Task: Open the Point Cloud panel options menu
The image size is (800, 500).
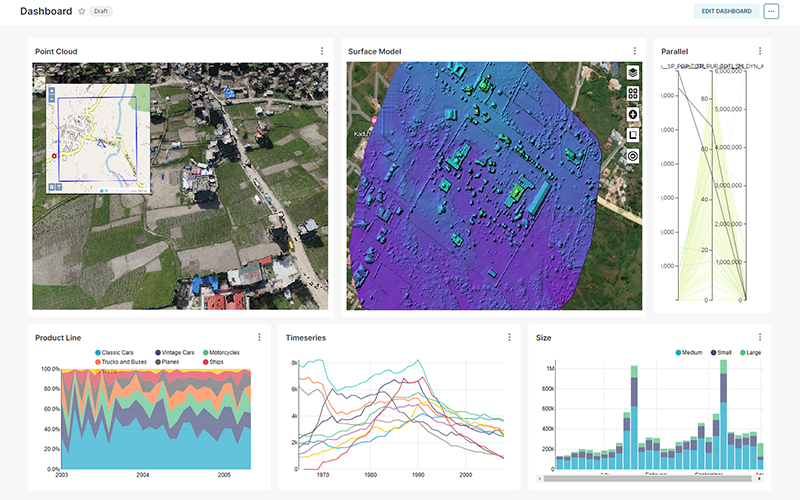Action: pyautogui.click(x=322, y=51)
